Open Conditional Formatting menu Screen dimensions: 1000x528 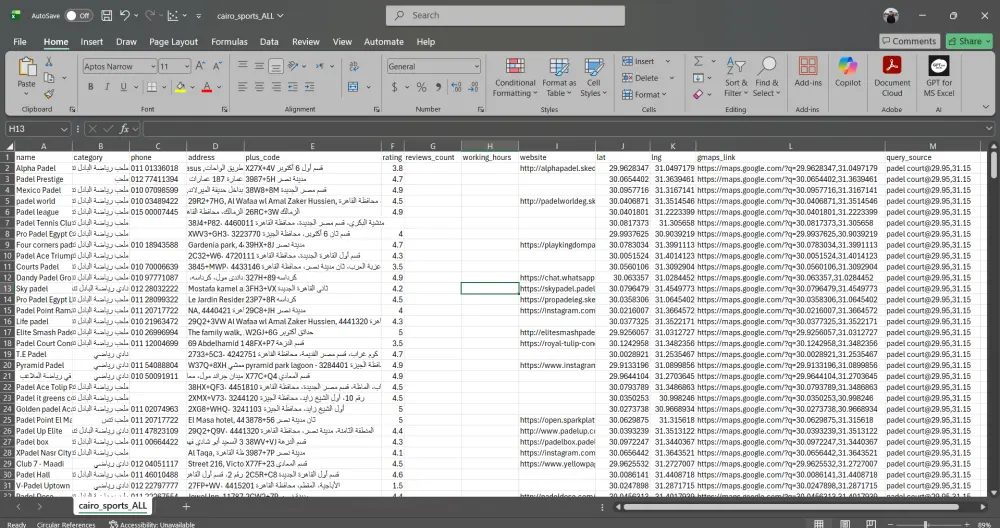[515, 77]
